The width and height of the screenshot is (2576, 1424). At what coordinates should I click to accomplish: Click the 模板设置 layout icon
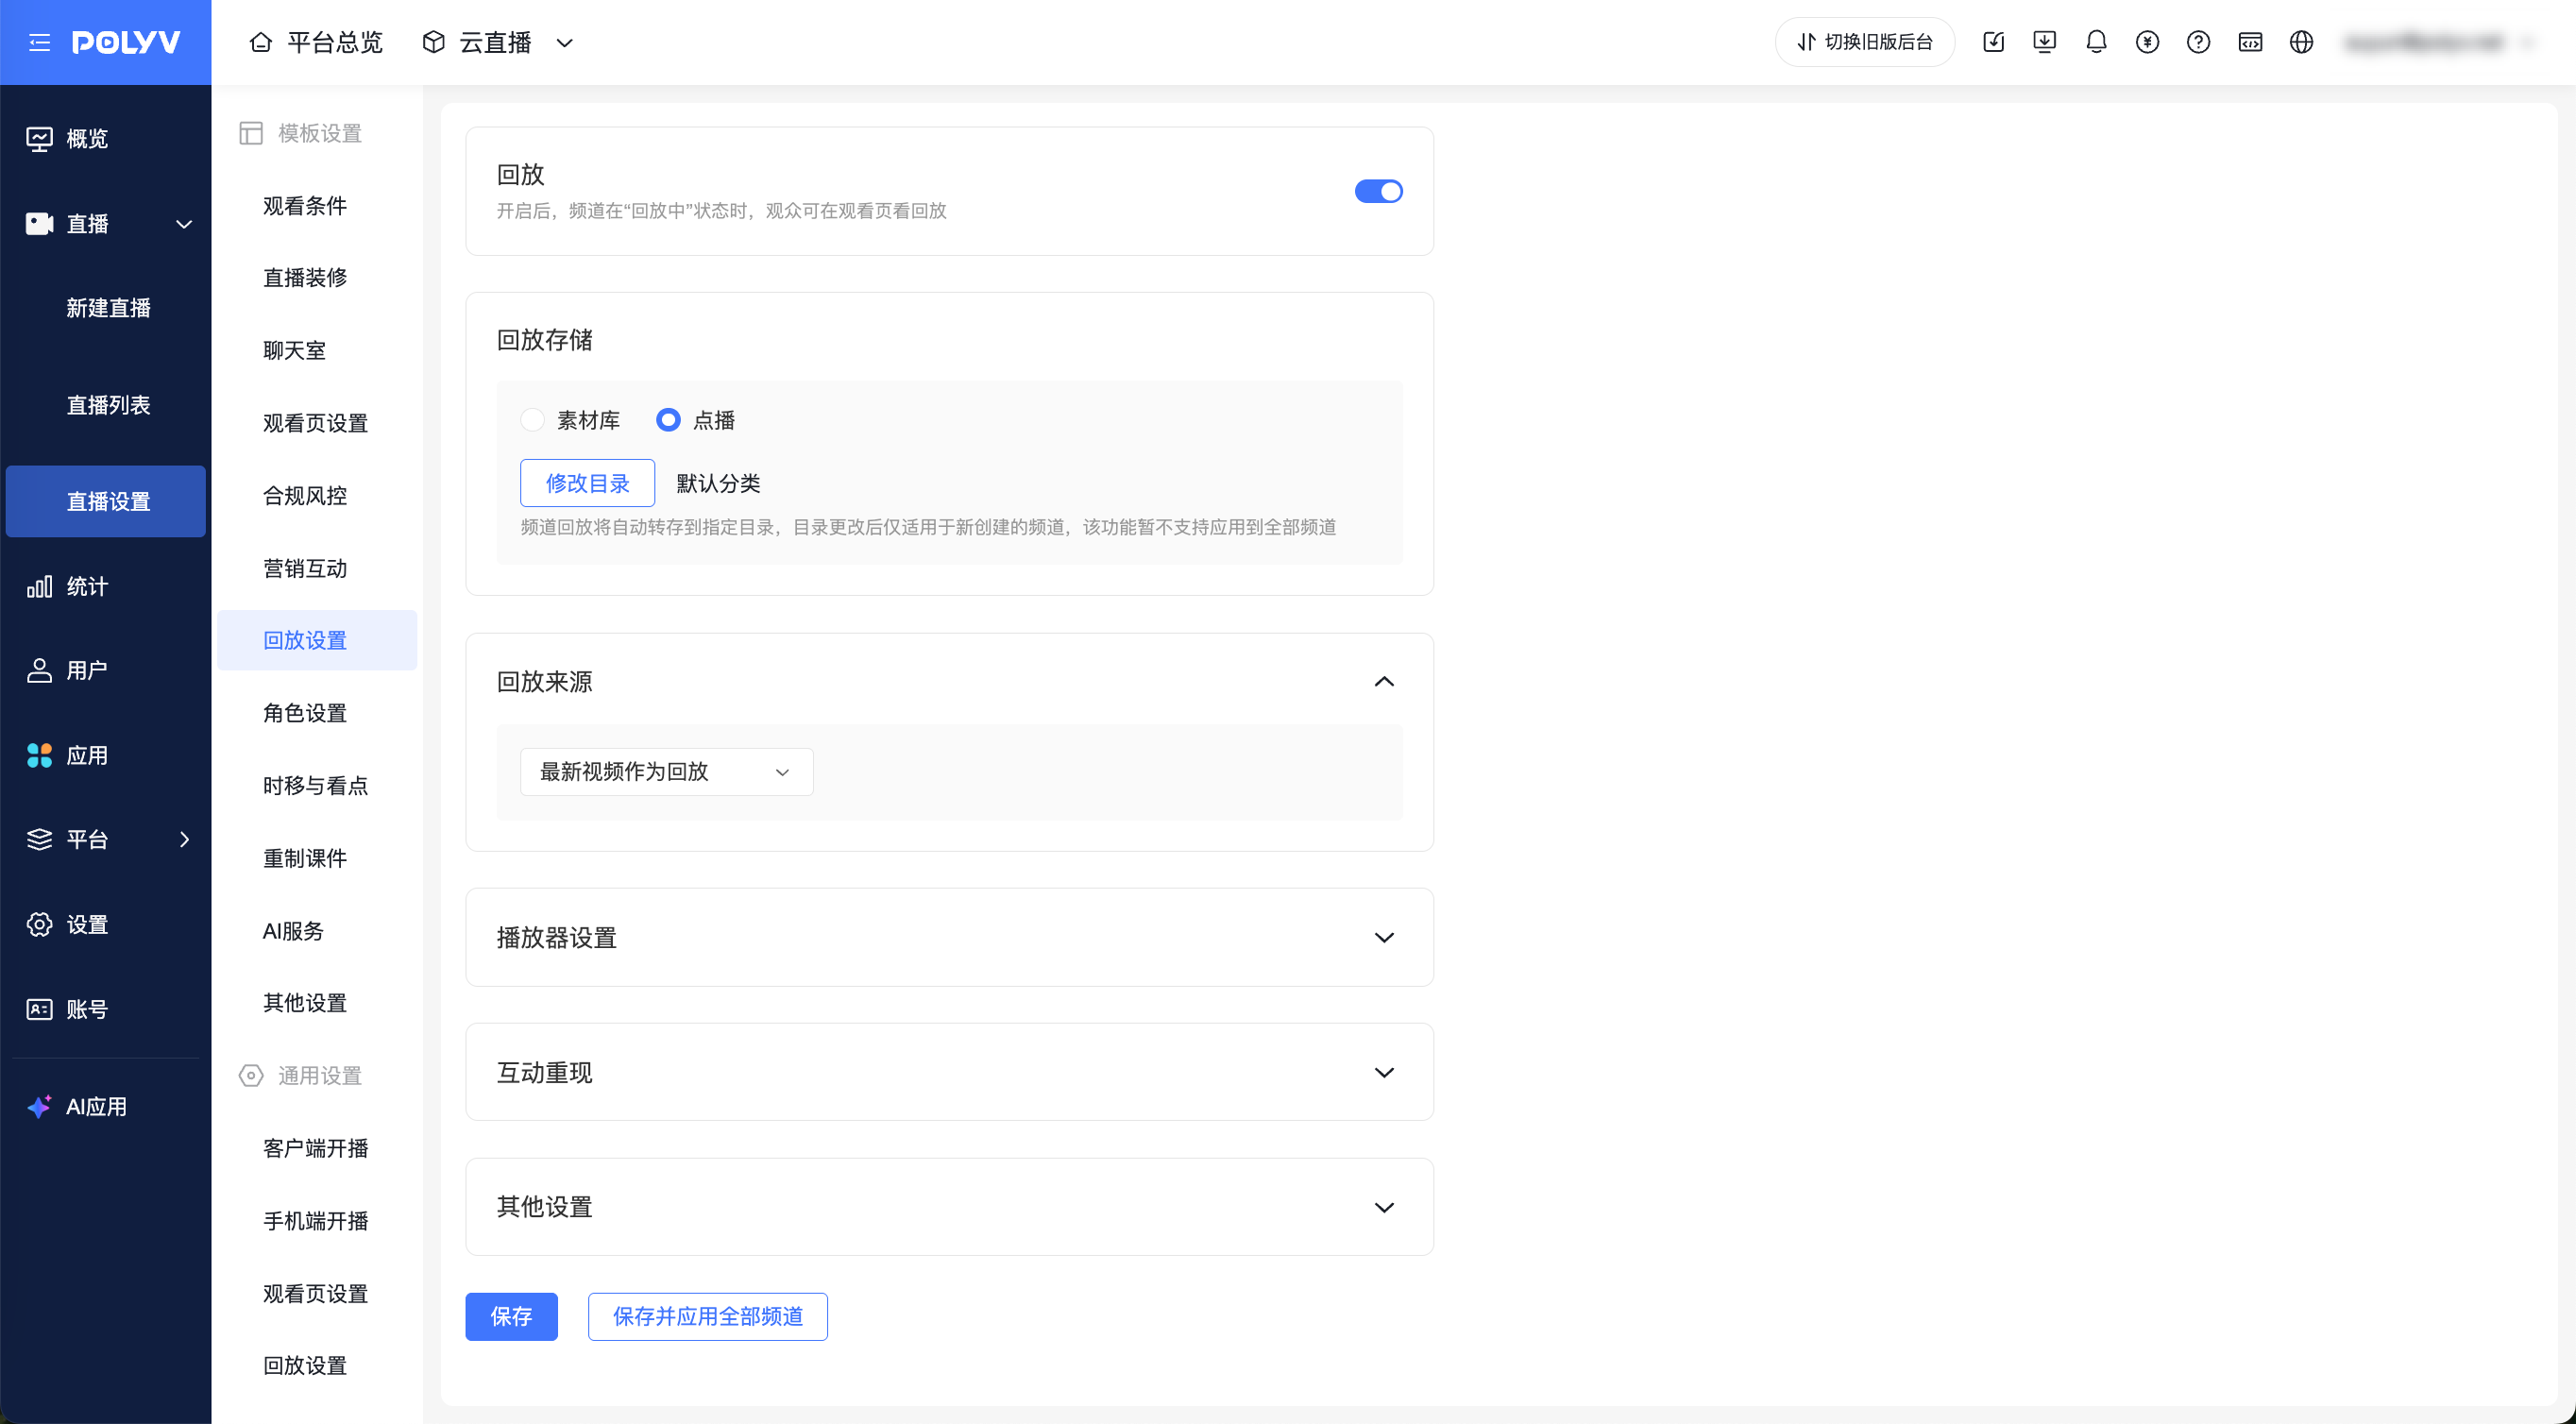[x=250, y=133]
